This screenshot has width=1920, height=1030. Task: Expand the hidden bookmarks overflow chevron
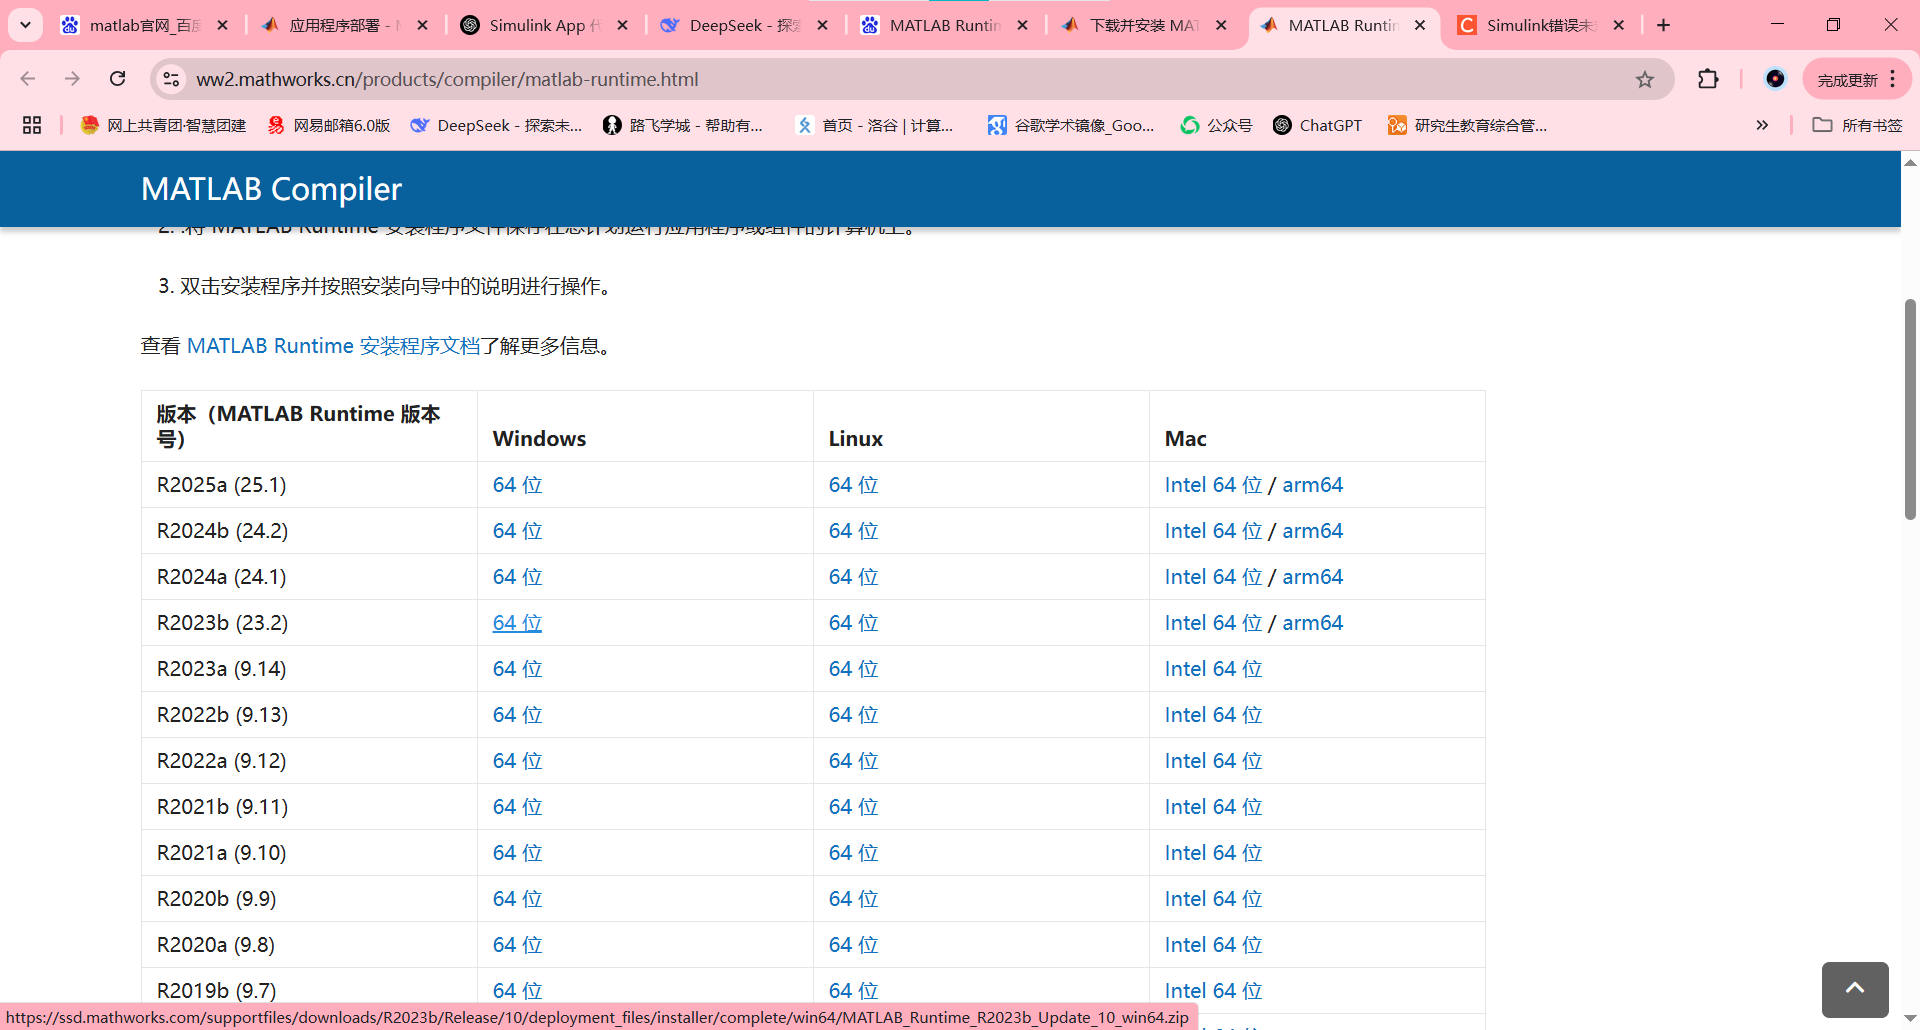pos(1762,125)
